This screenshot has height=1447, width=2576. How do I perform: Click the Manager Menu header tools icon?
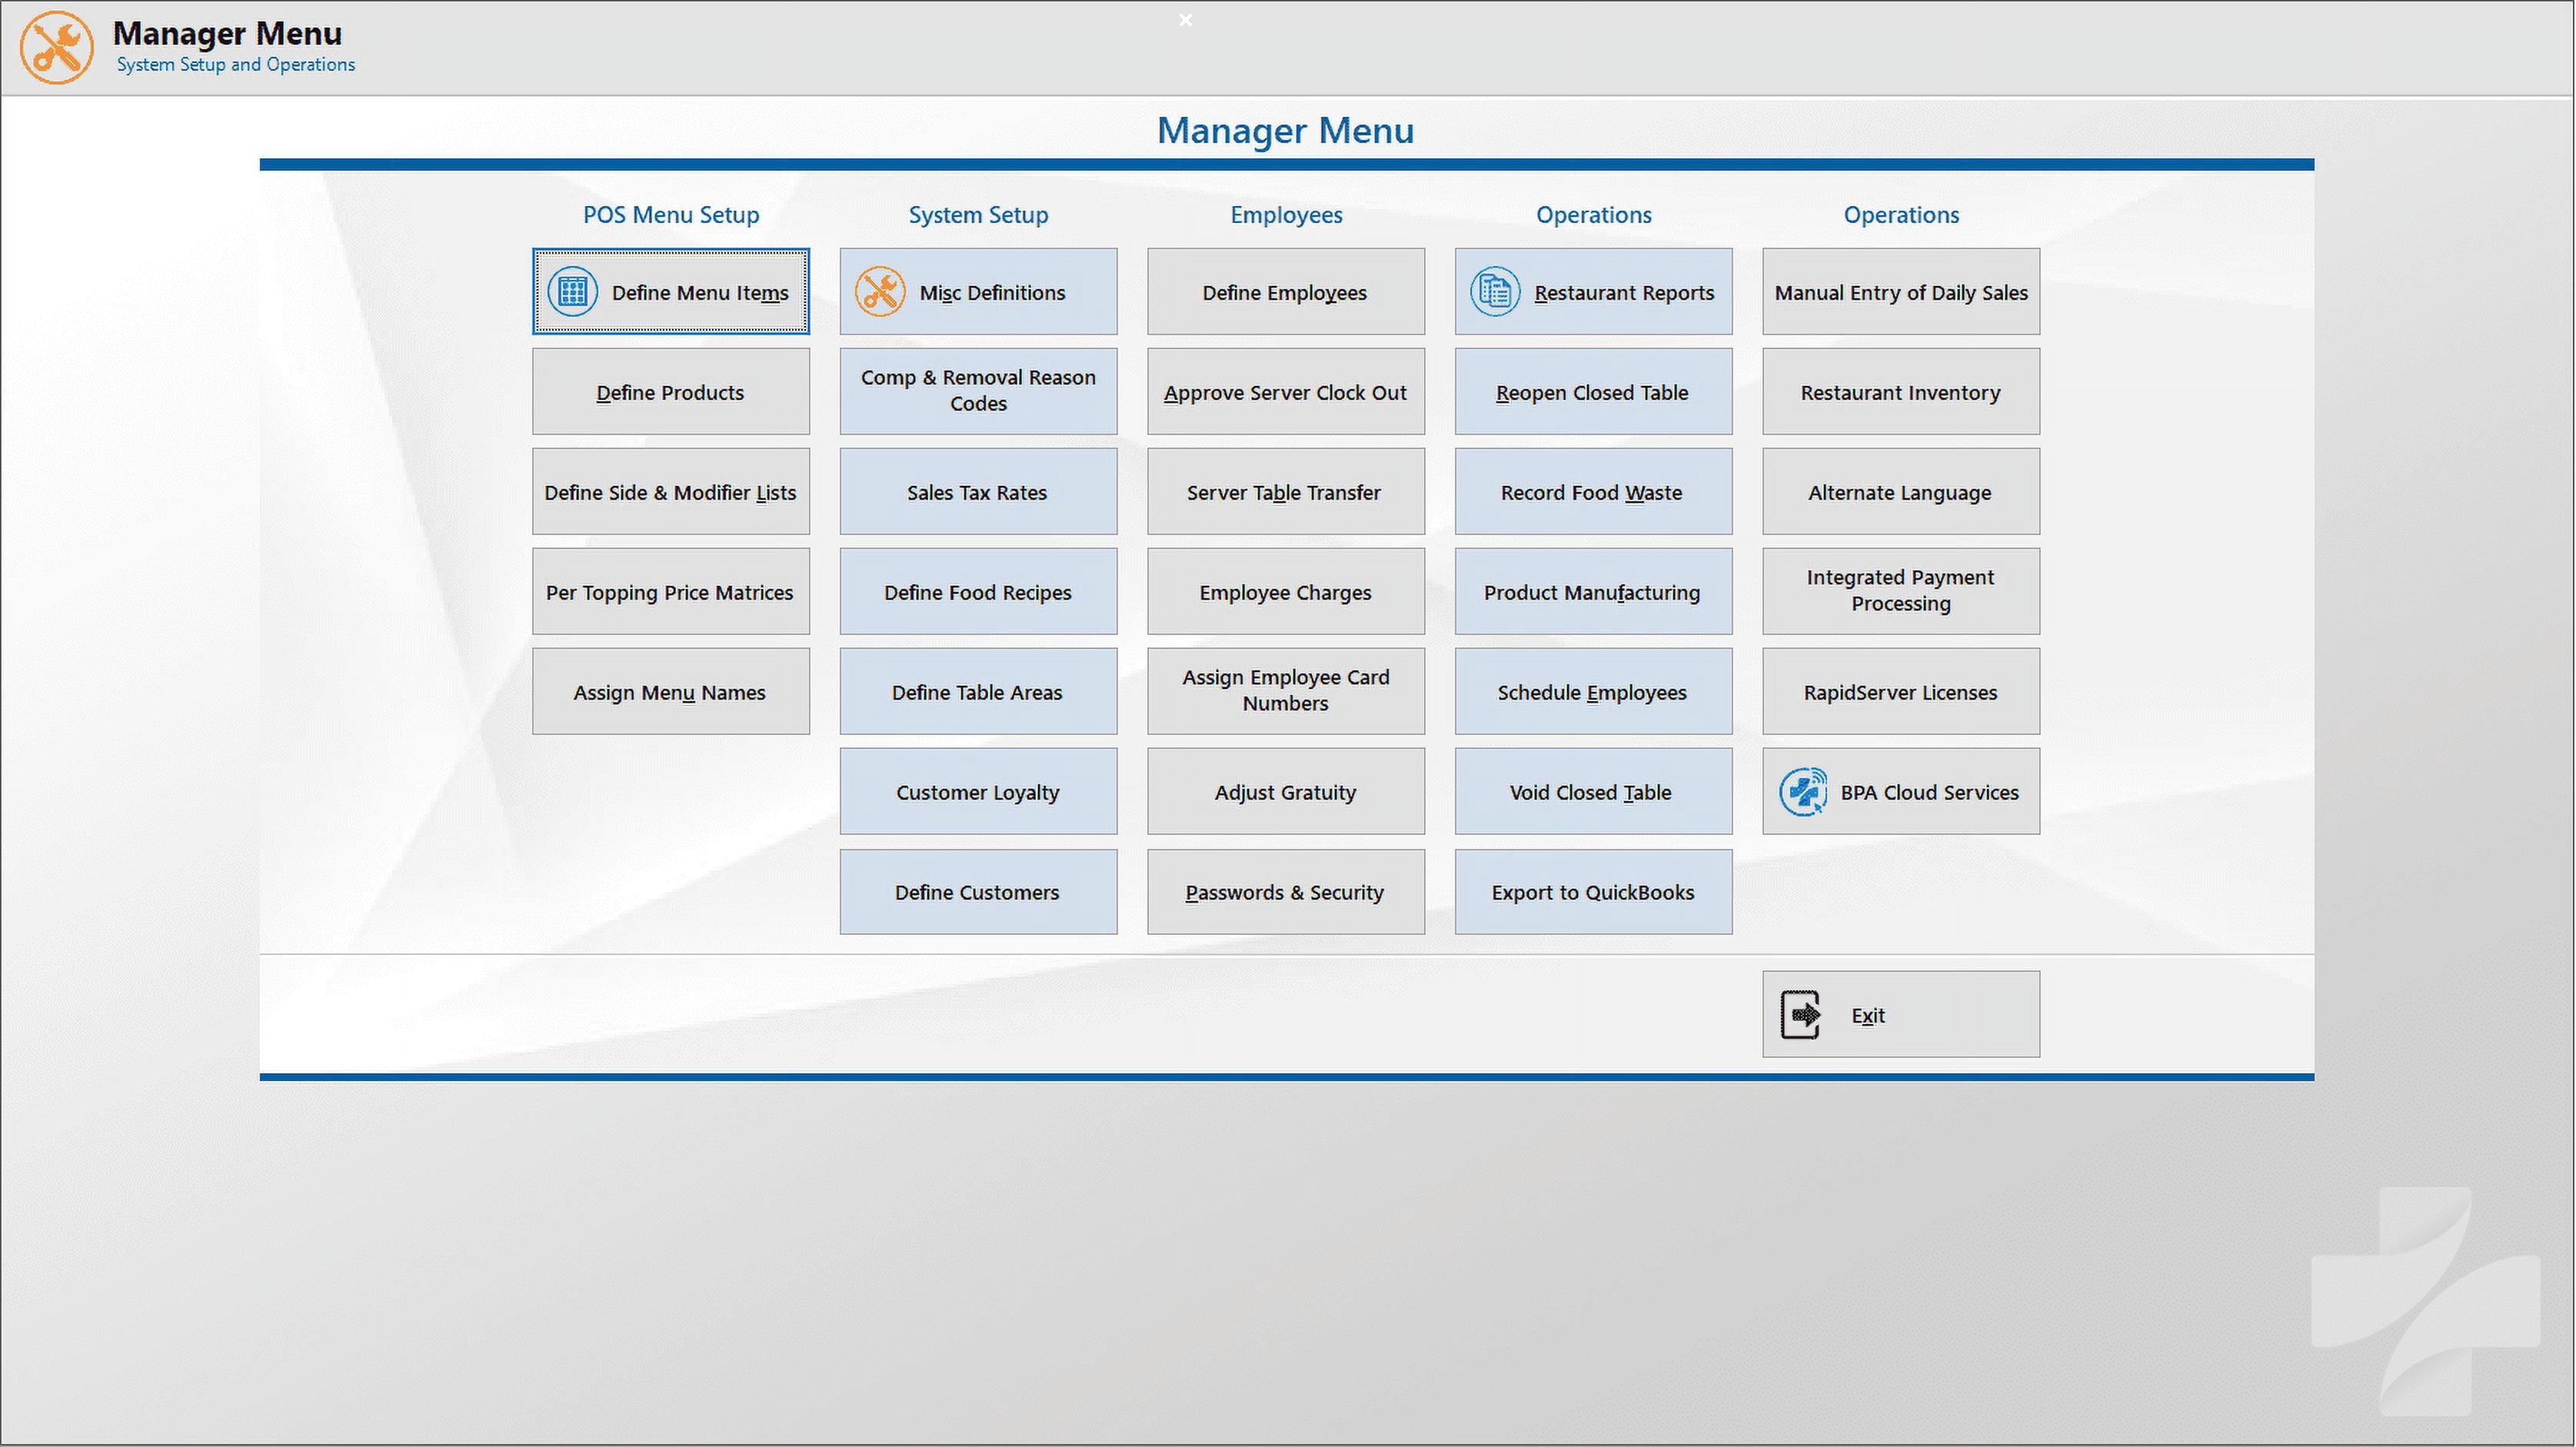[57, 47]
